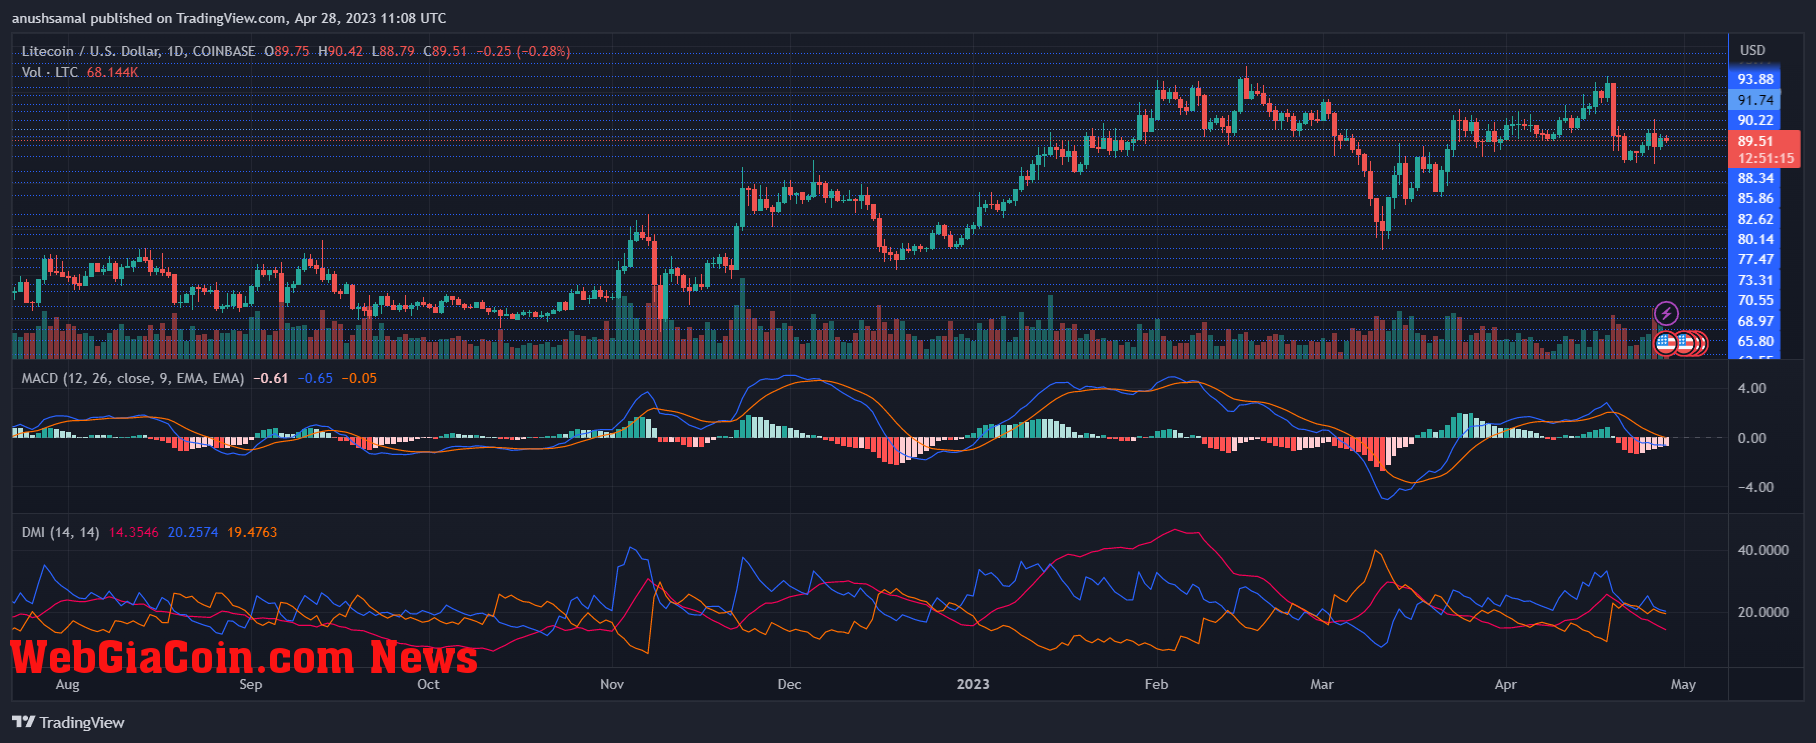Image resolution: width=1816 pixels, height=743 pixels.
Task: Click the May label on time axis
Action: point(1683,685)
